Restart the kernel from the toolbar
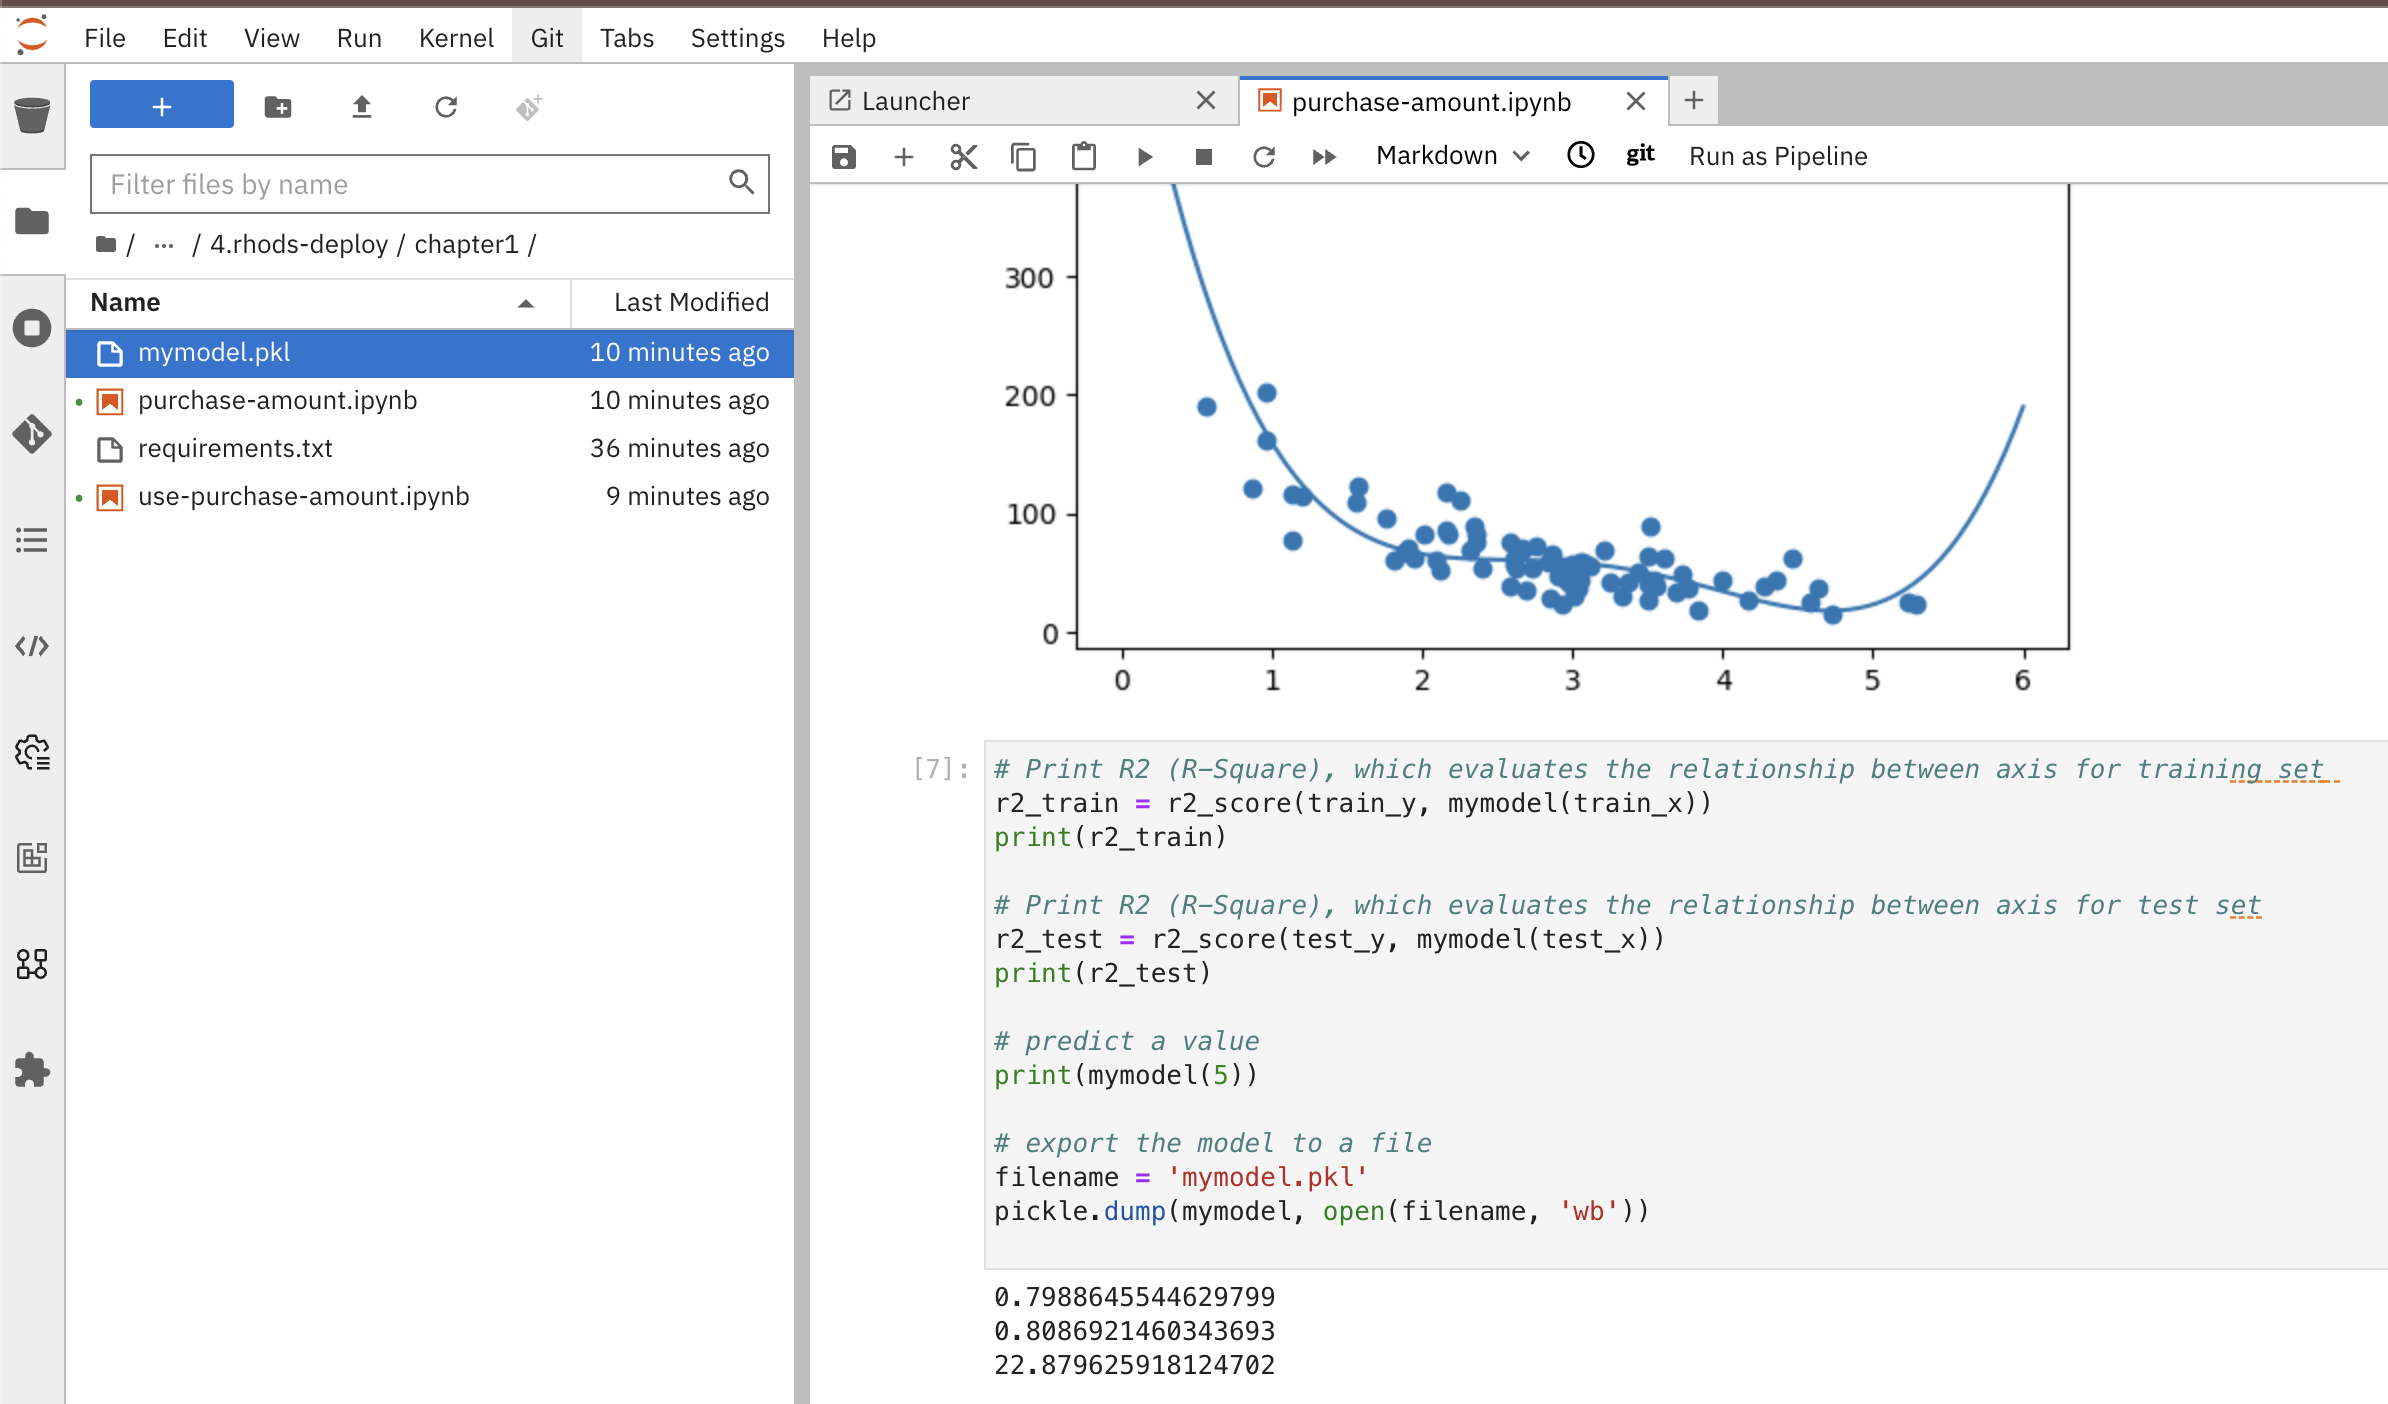The height and width of the screenshot is (1404, 2388). coord(1264,157)
